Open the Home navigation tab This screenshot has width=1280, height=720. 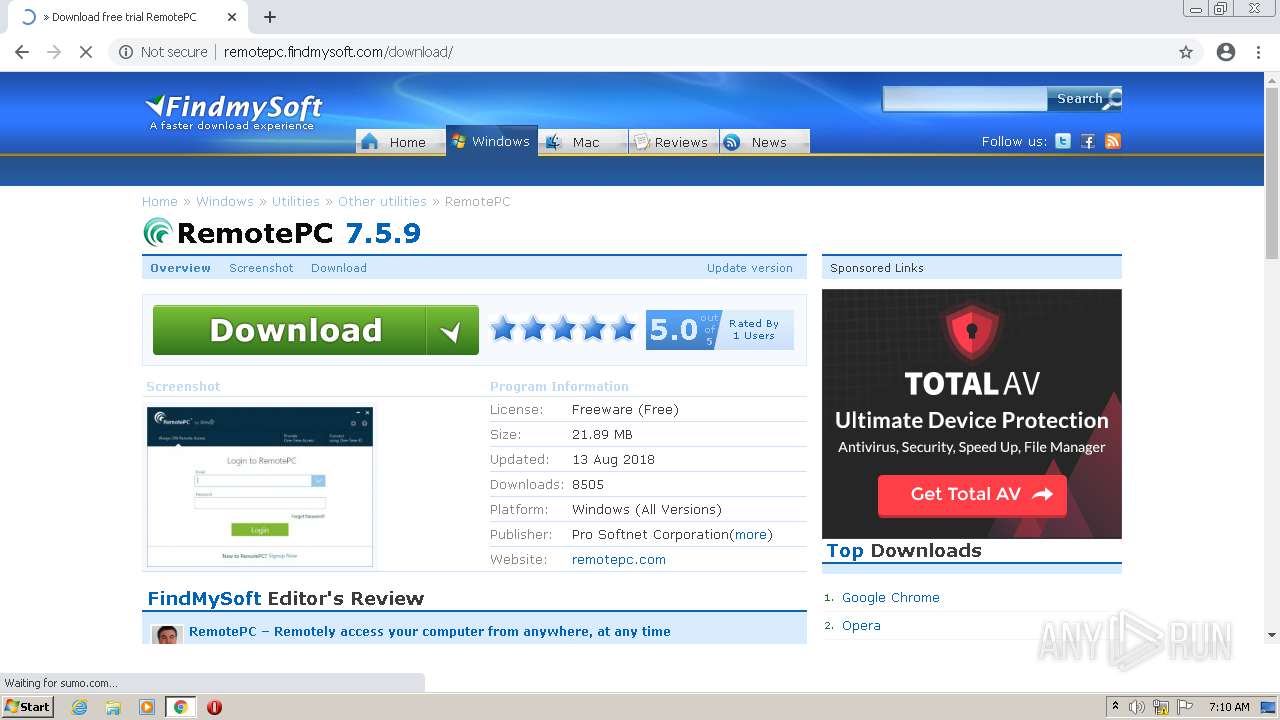[400, 142]
